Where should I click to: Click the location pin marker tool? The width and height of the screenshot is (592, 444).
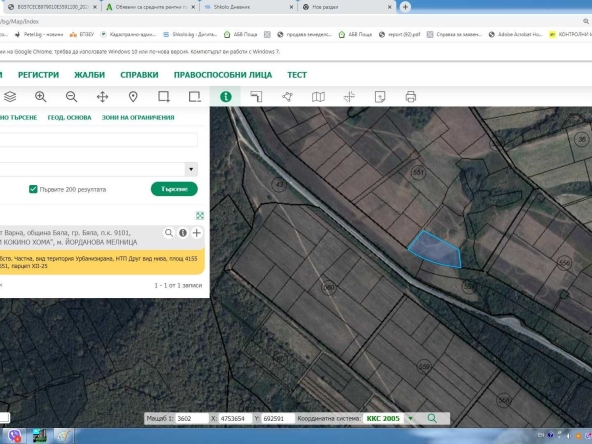point(133,97)
